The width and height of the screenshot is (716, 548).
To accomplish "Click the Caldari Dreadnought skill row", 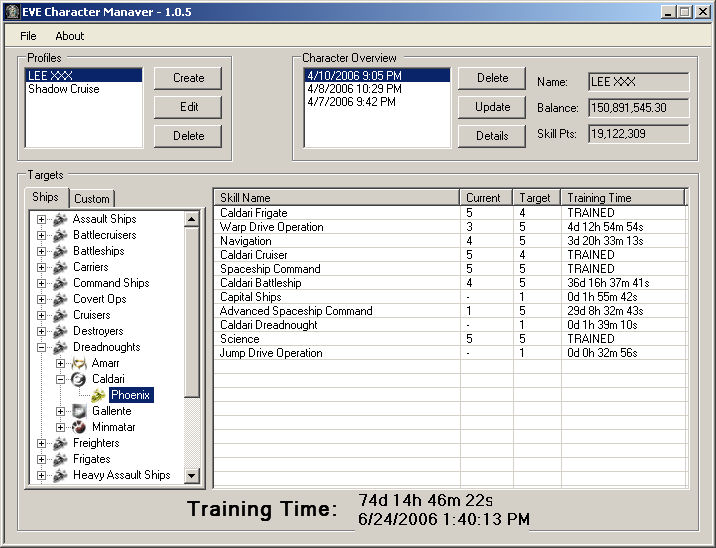I will pyautogui.click(x=450, y=325).
